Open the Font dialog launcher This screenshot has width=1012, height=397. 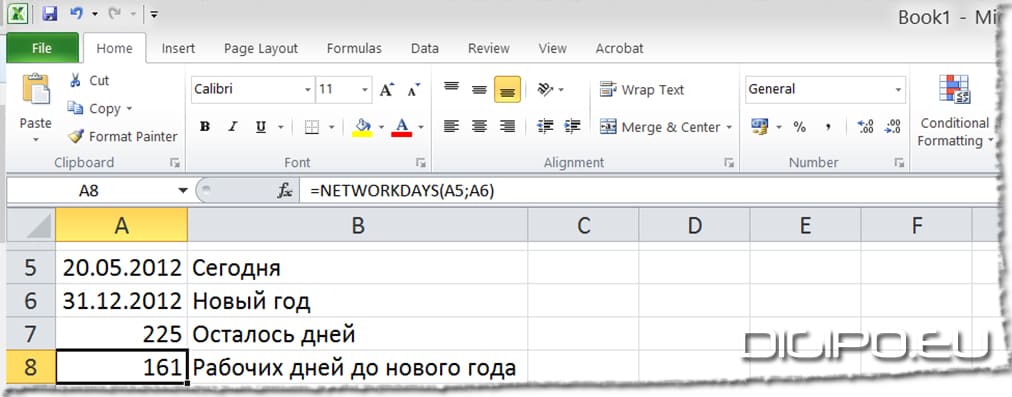421,163
